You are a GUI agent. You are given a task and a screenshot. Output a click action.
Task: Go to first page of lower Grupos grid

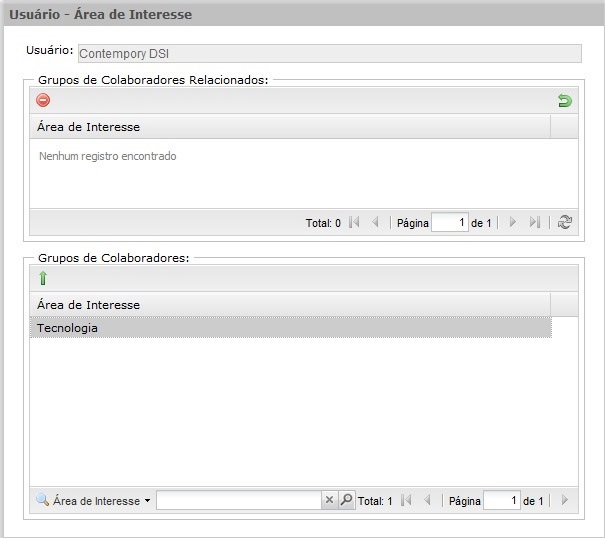406,501
